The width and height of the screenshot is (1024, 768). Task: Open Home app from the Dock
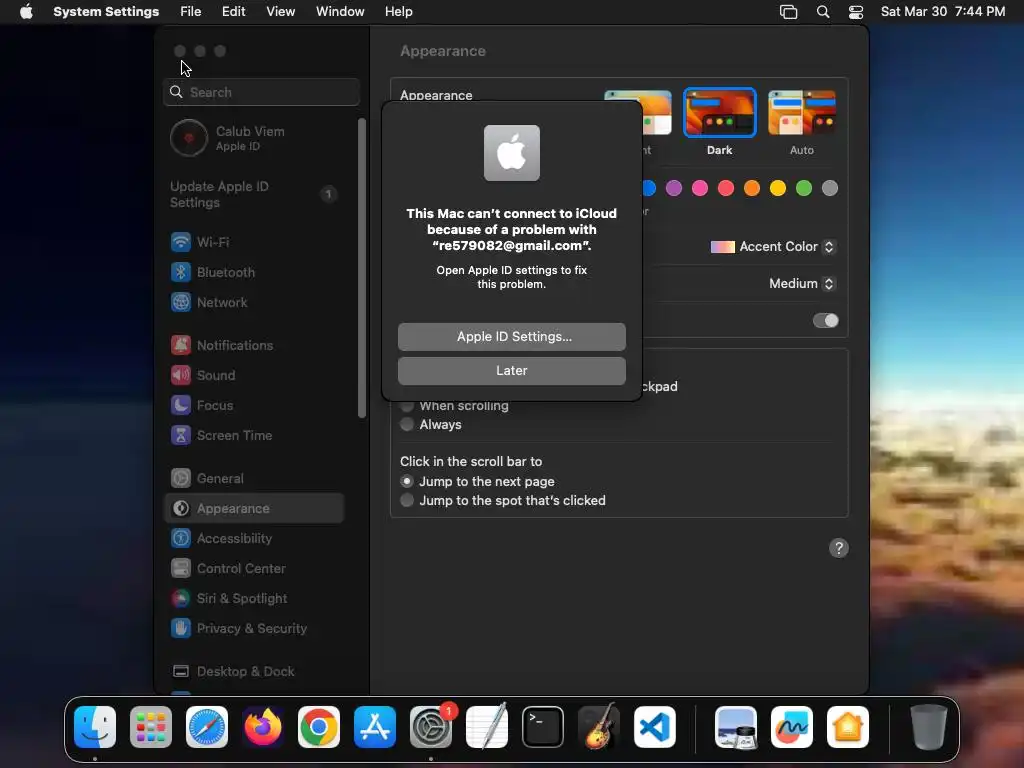pyautogui.click(x=848, y=727)
